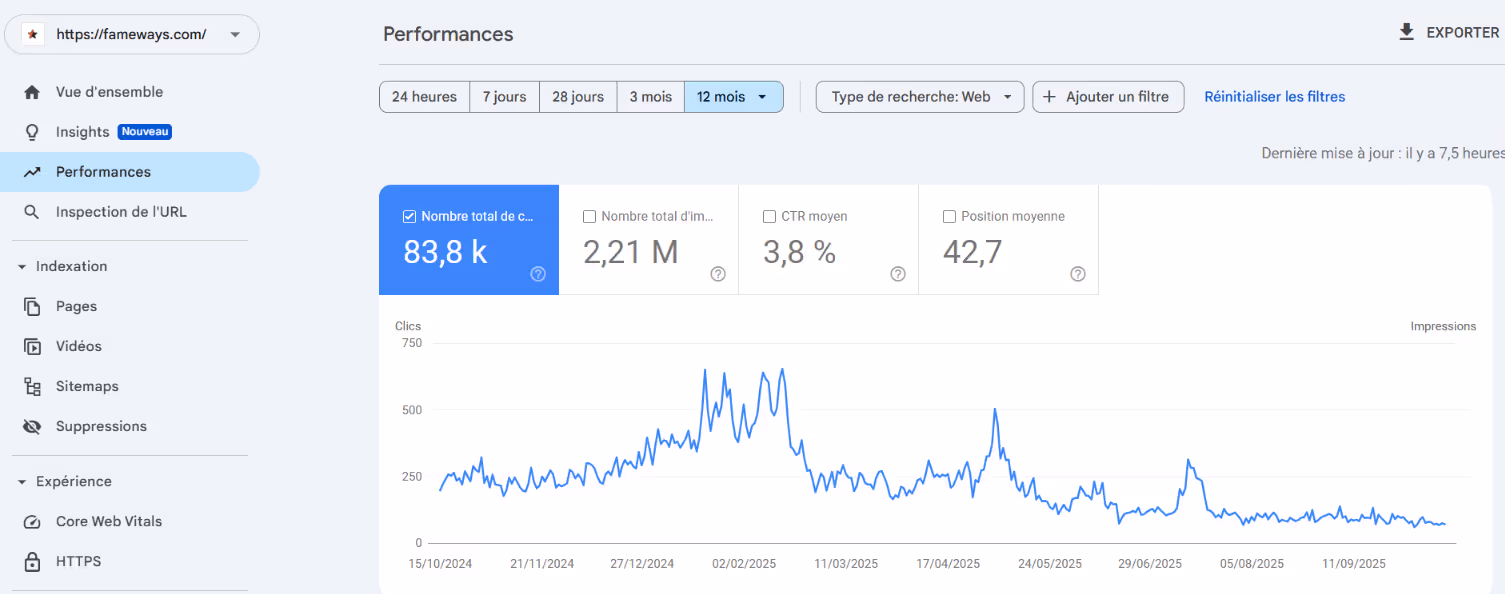Click the EXPORTER button

(x=1449, y=32)
